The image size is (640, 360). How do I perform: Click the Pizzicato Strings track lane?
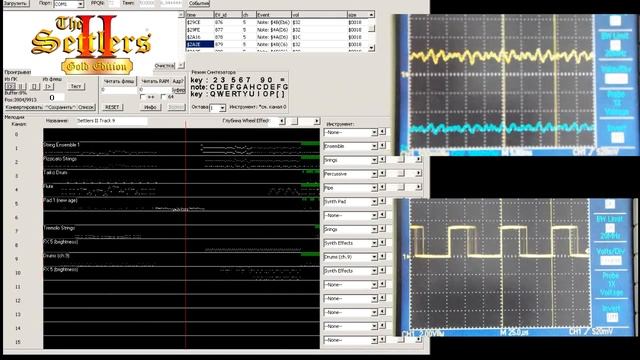[181, 162]
